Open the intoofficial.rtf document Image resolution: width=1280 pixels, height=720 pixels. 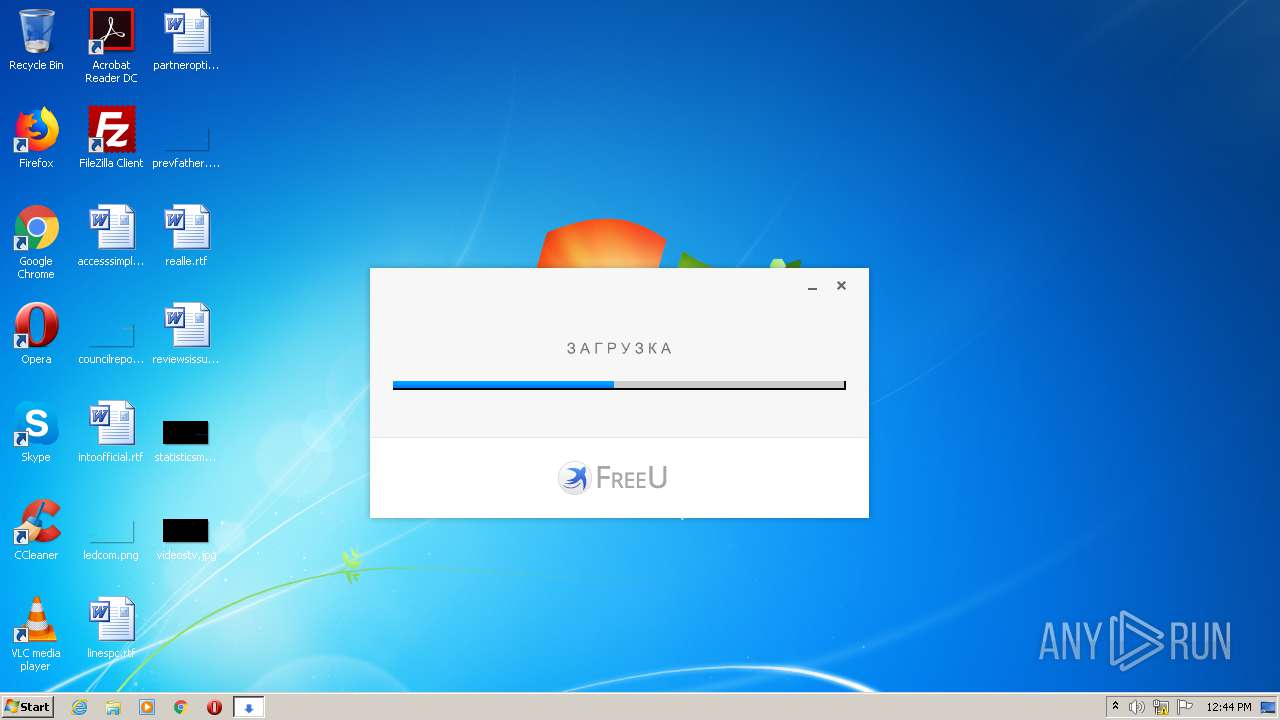111,433
